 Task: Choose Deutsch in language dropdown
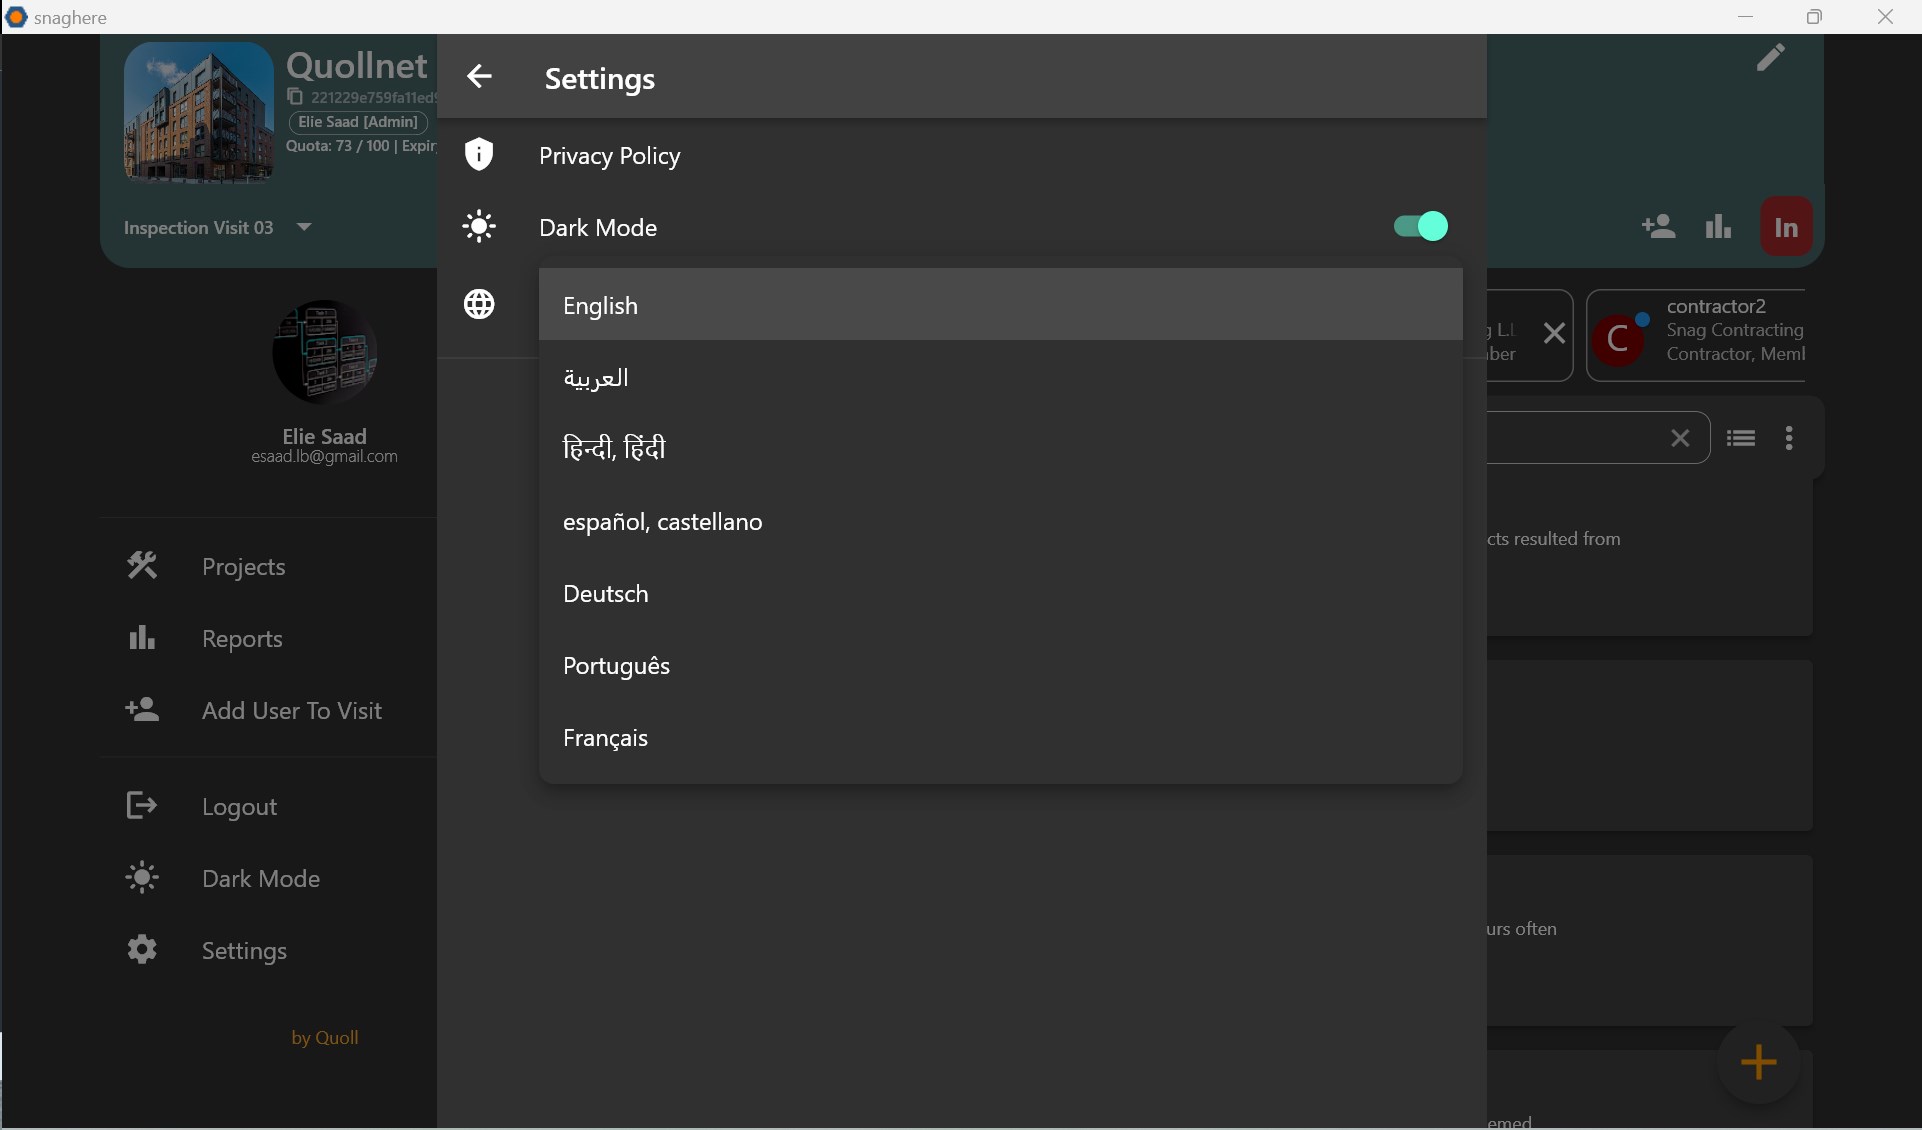click(606, 594)
